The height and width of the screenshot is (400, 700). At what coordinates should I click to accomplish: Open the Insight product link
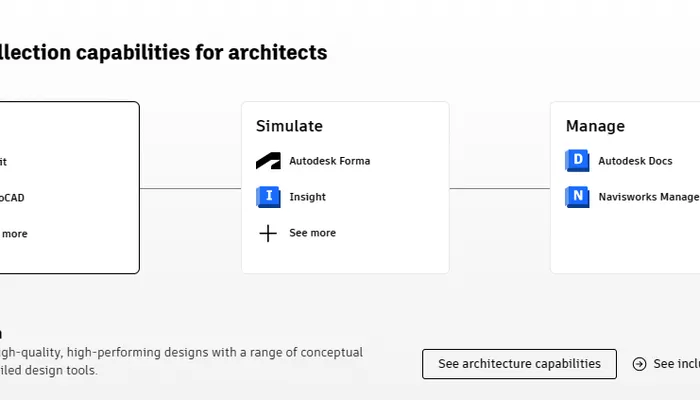(x=307, y=197)
